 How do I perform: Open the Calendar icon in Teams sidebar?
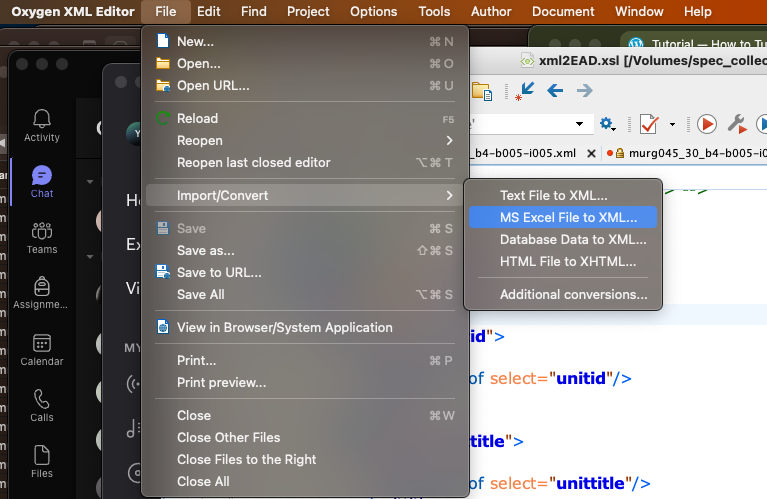41,349
